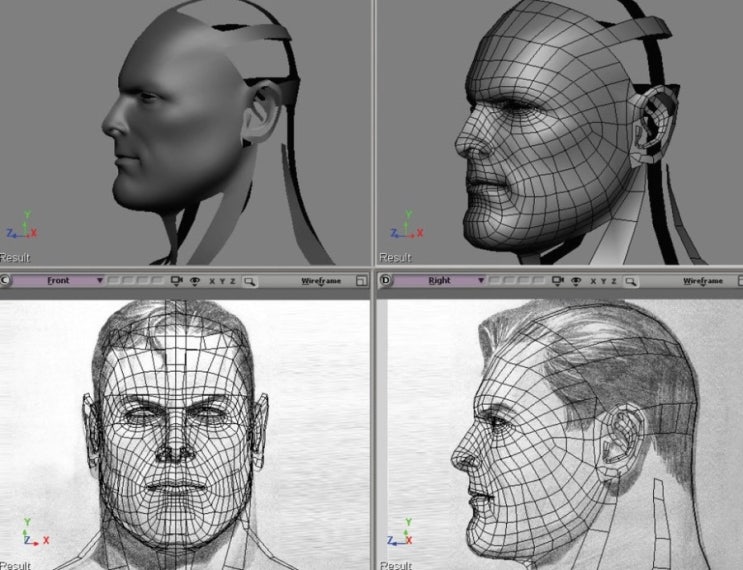Select the magnifier zoom icon in Right viewport

click(630, 281)
